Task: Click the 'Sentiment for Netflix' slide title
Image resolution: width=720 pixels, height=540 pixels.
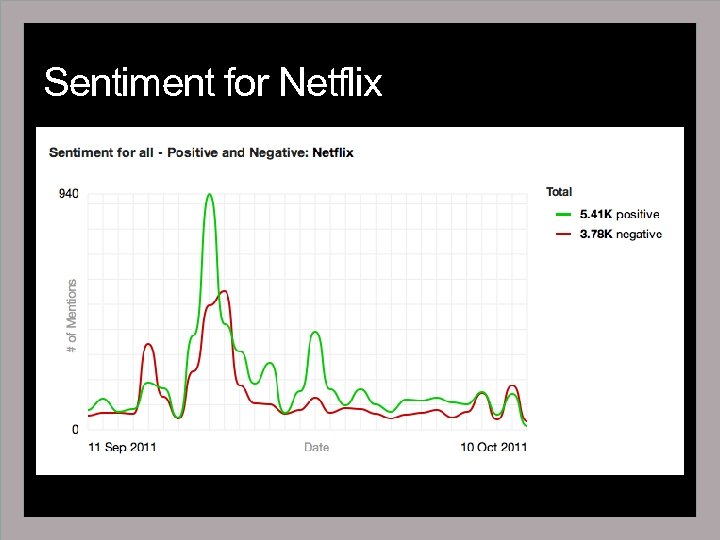Action: click(x=213, y=82)
